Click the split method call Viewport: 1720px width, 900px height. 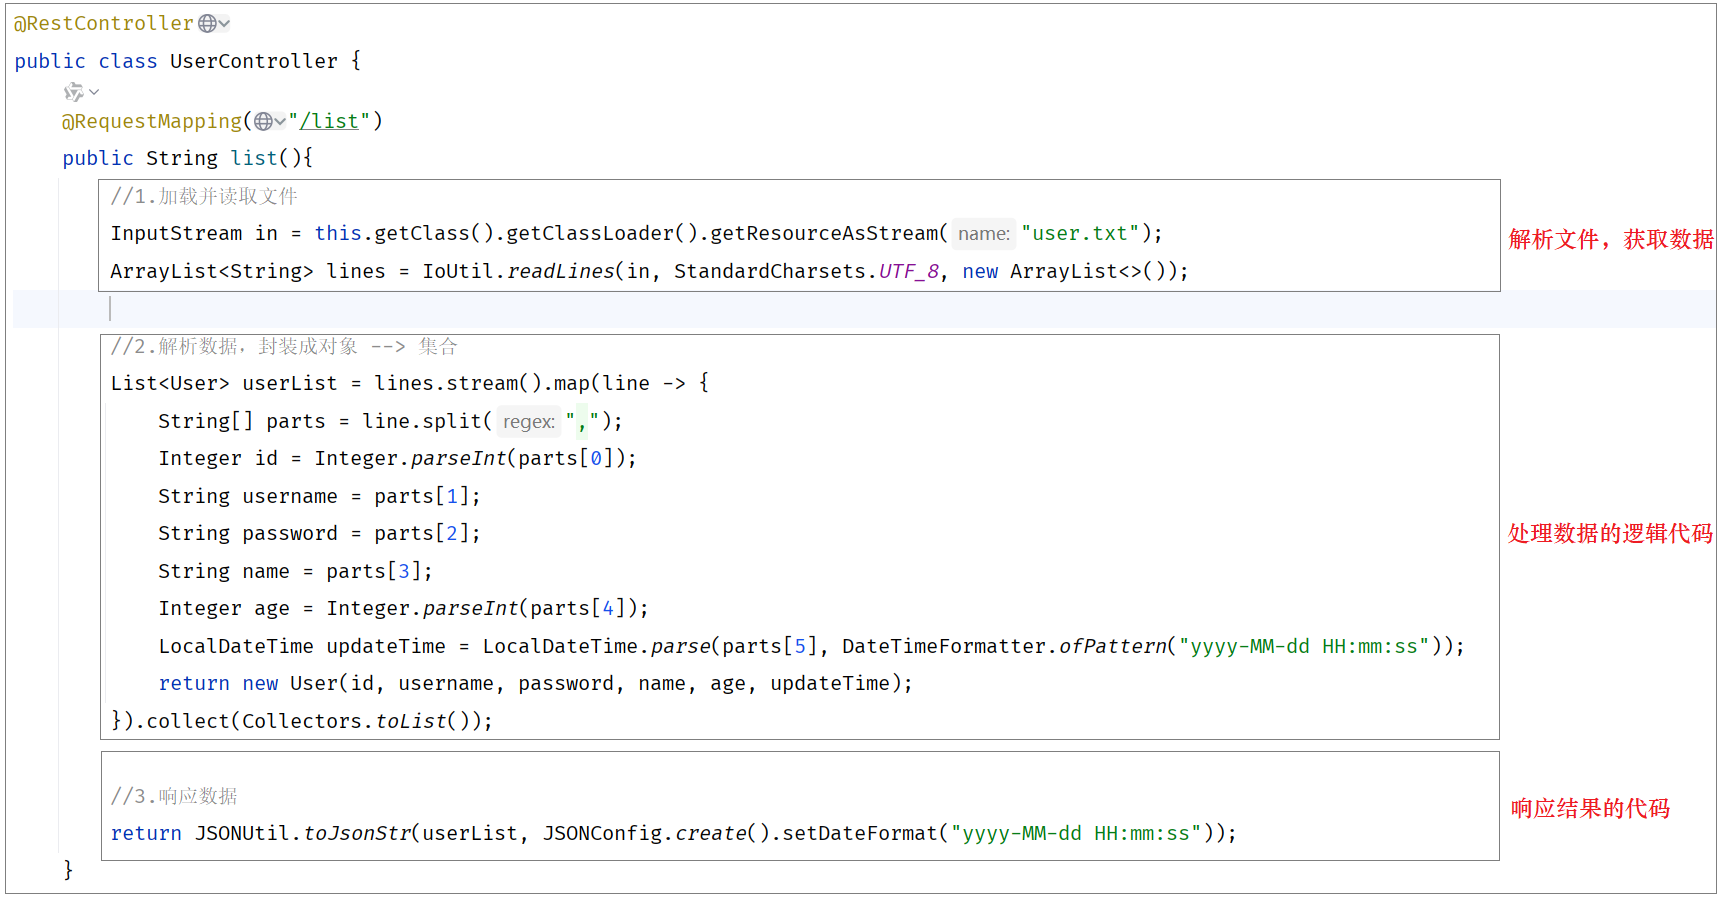(452, 421)
